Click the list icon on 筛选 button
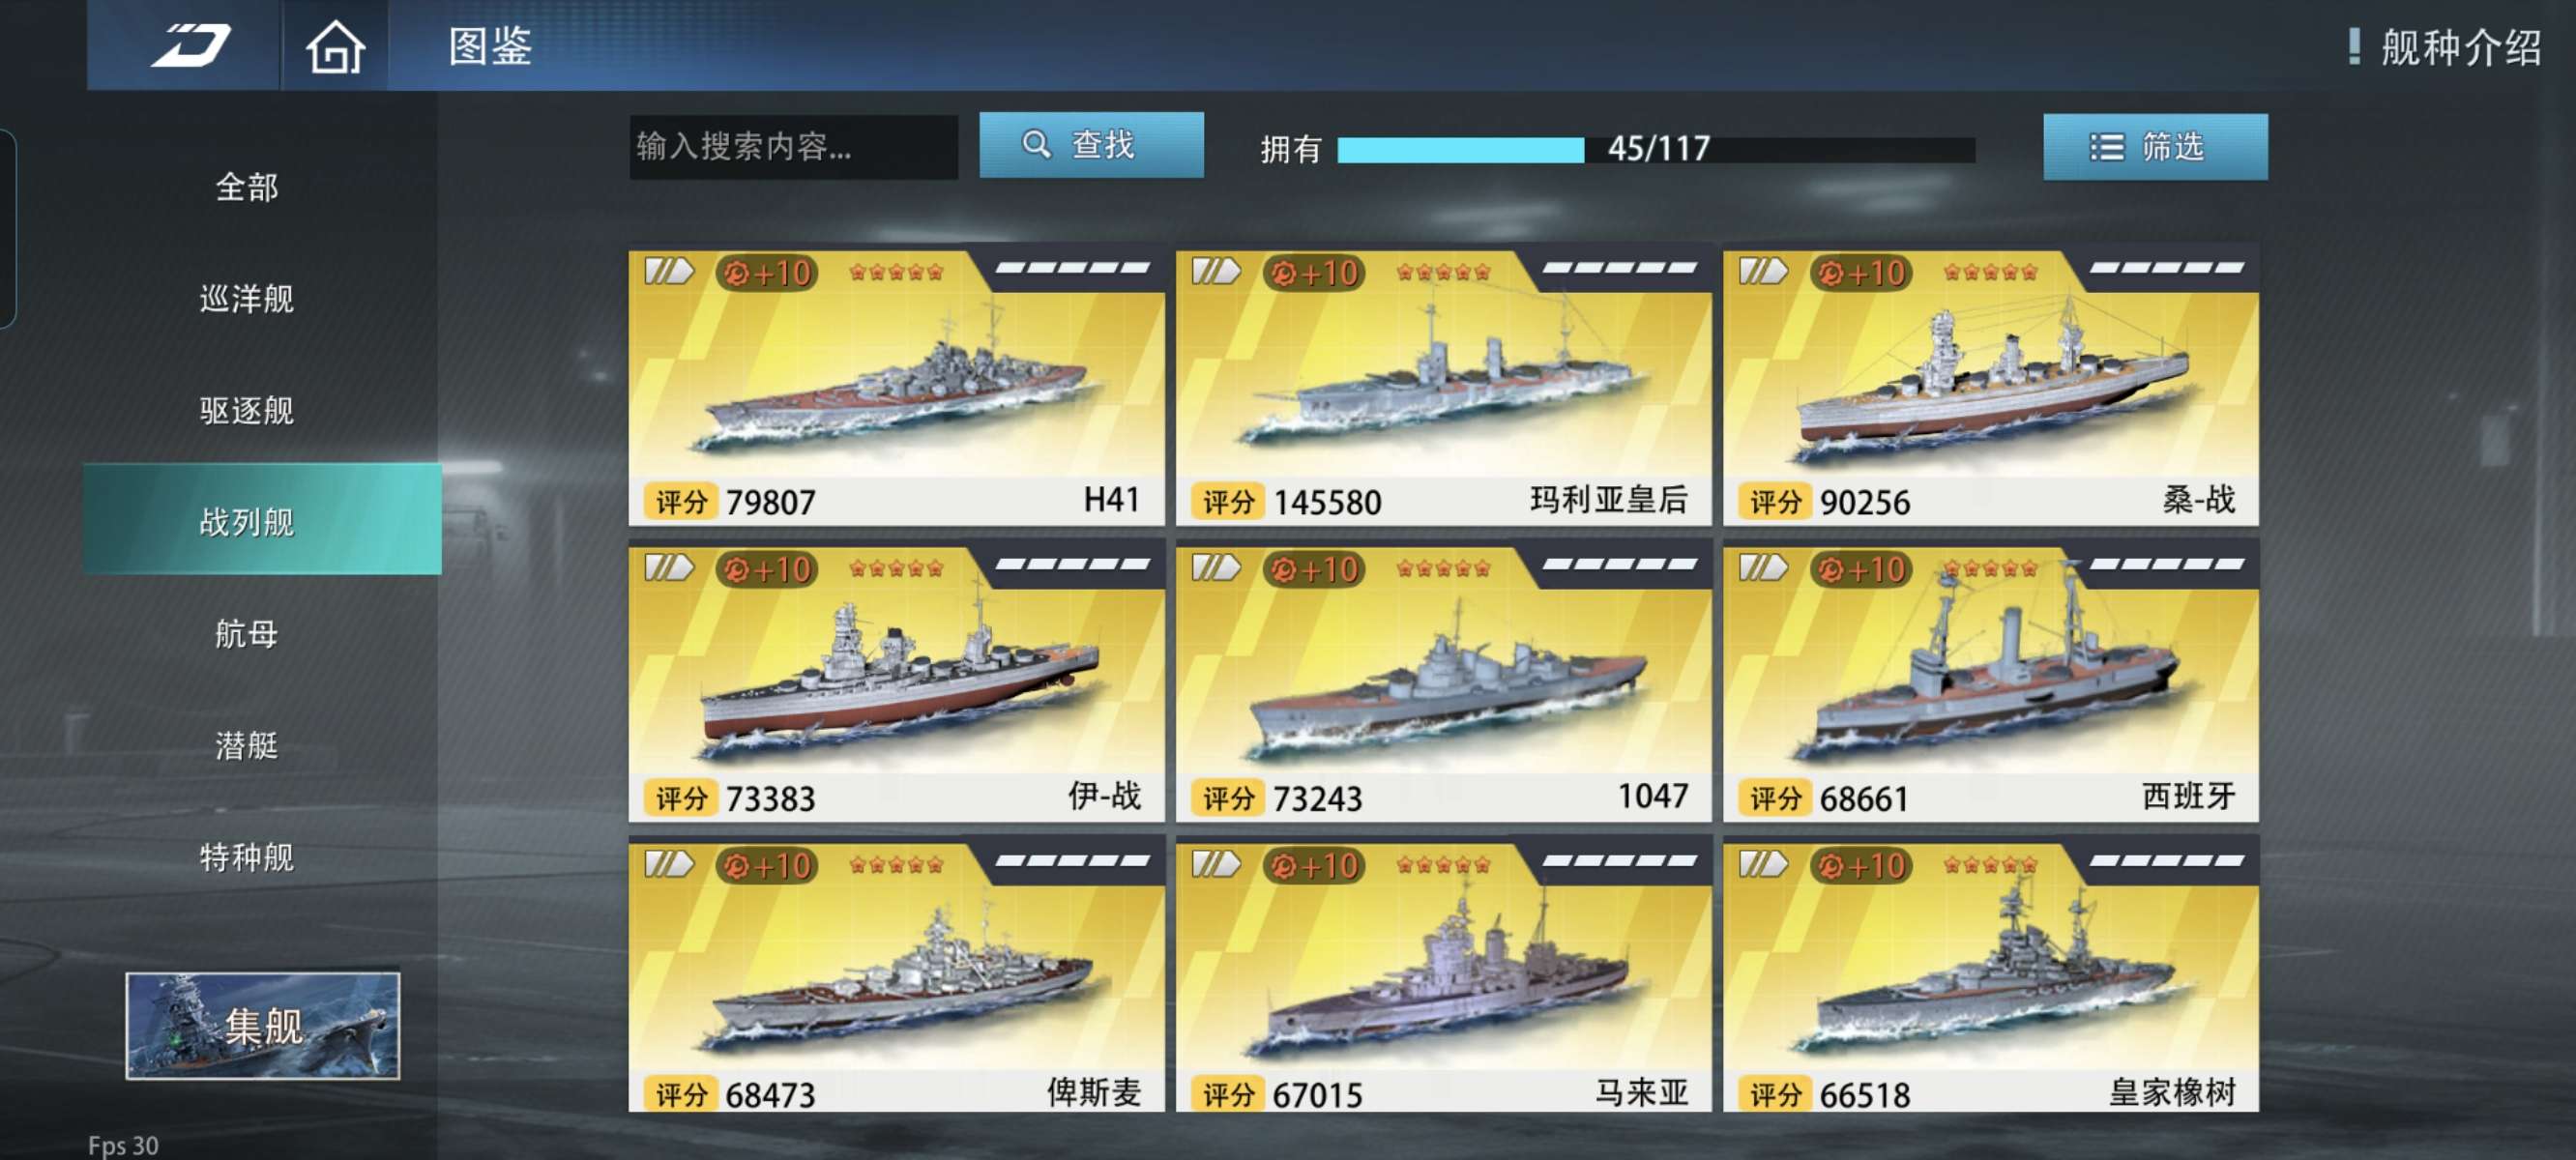Viewport: 2576px width, 1160px height. pos(2106,148)
